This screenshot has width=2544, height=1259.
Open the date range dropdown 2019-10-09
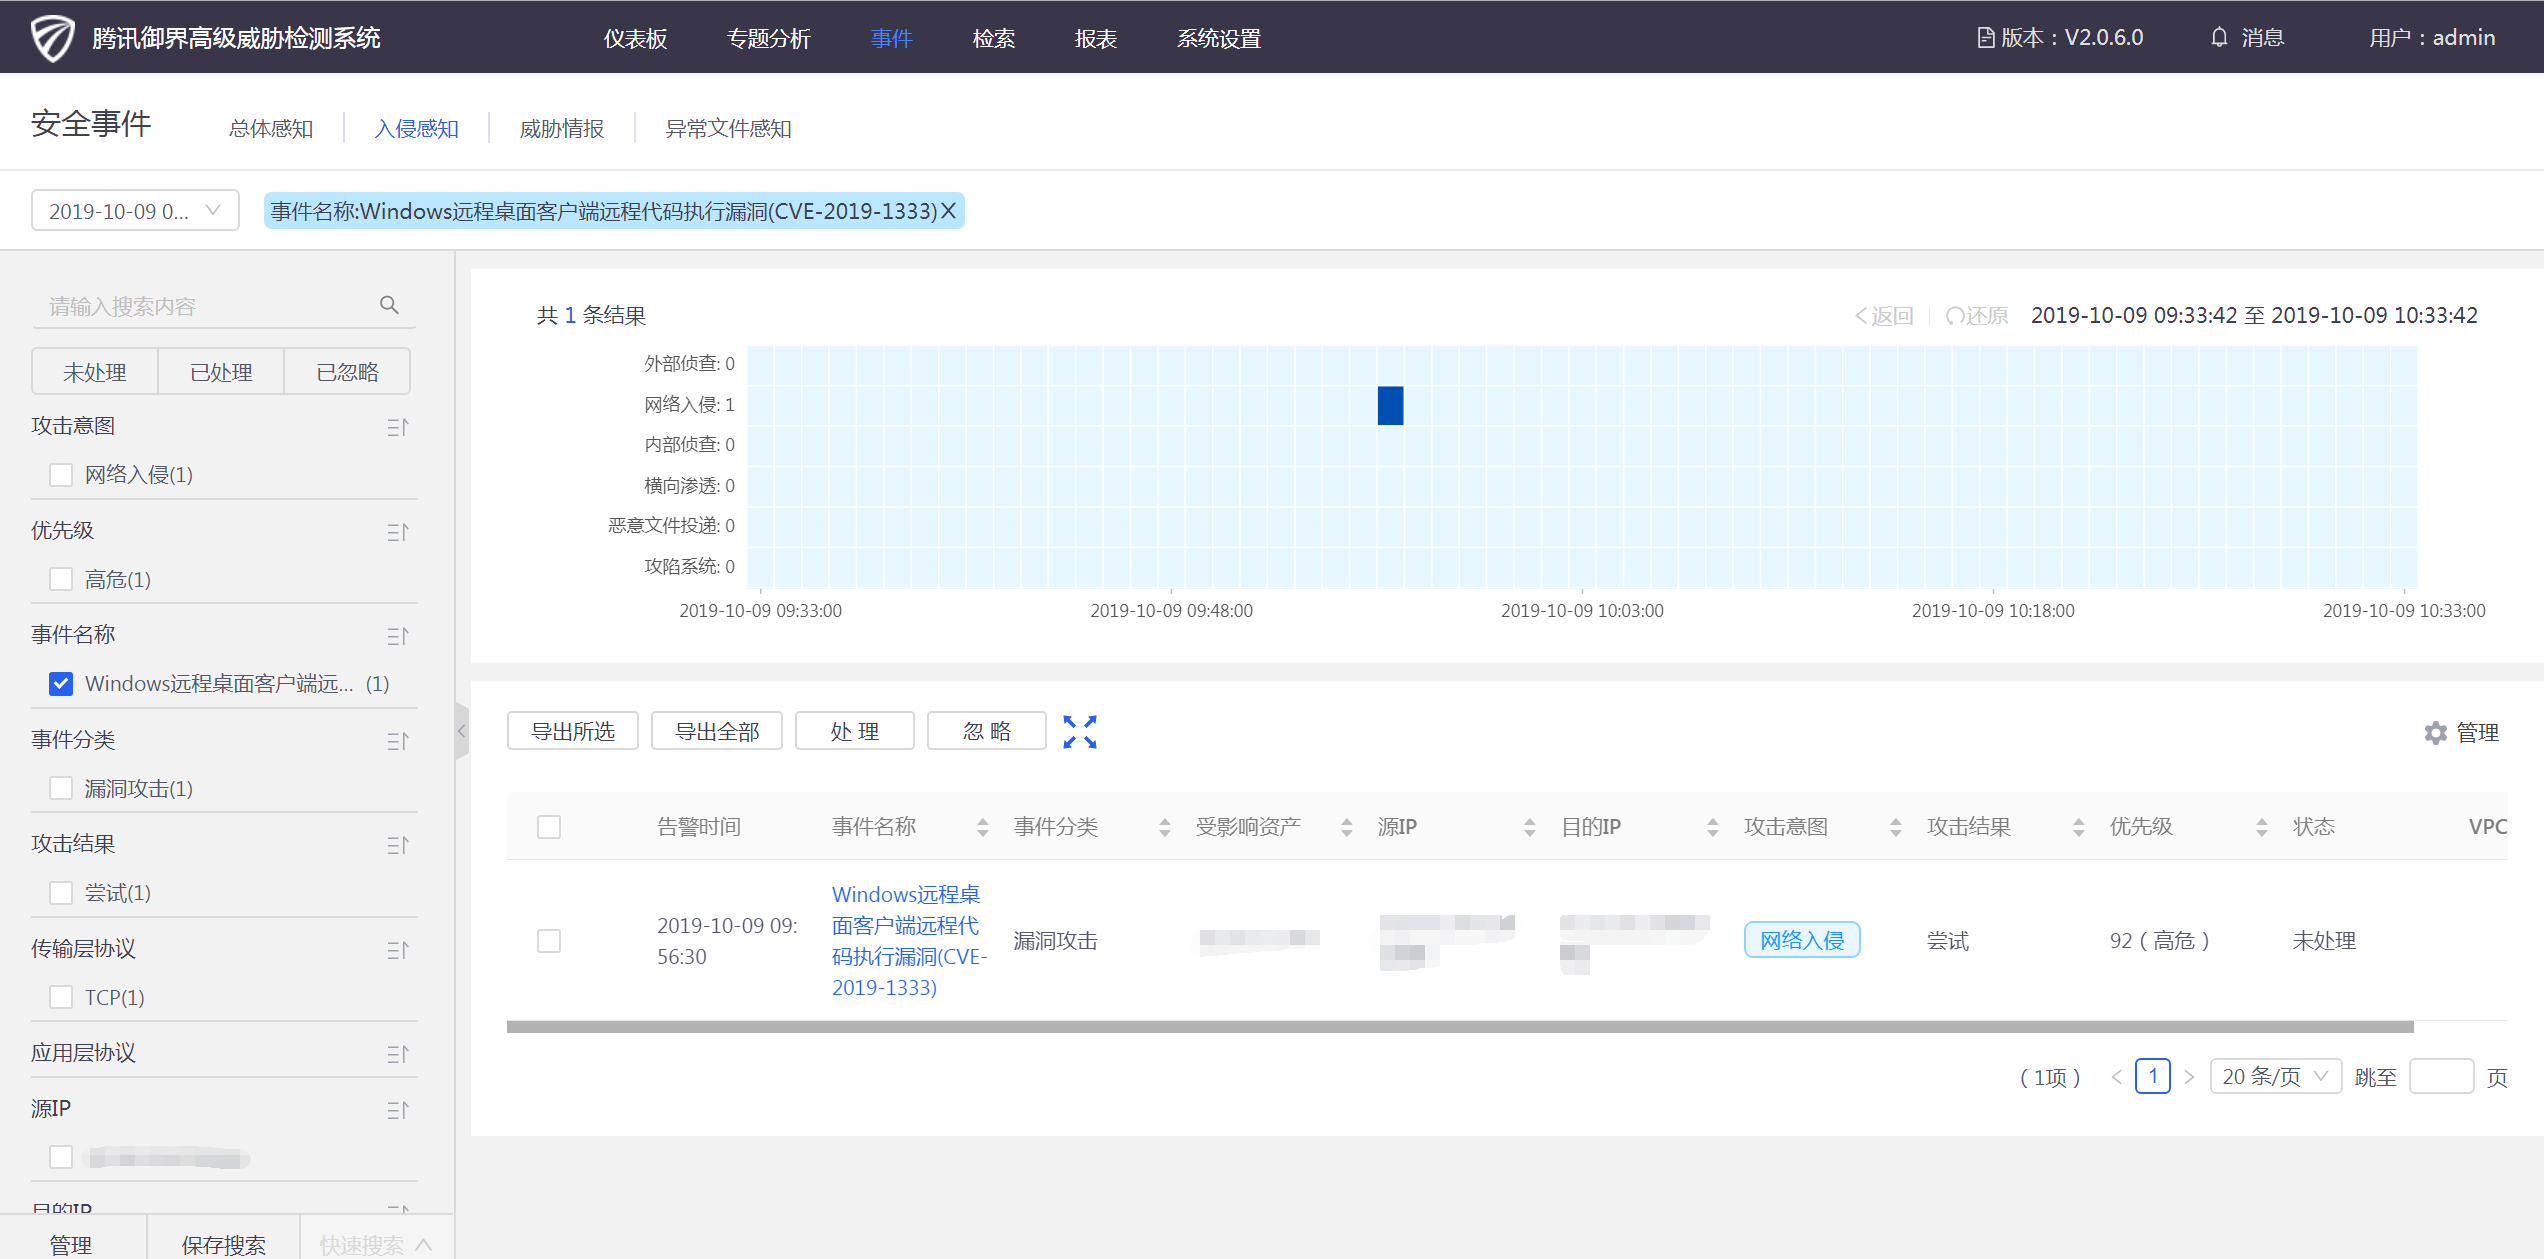pyautogui.click(x=135, y=211)
